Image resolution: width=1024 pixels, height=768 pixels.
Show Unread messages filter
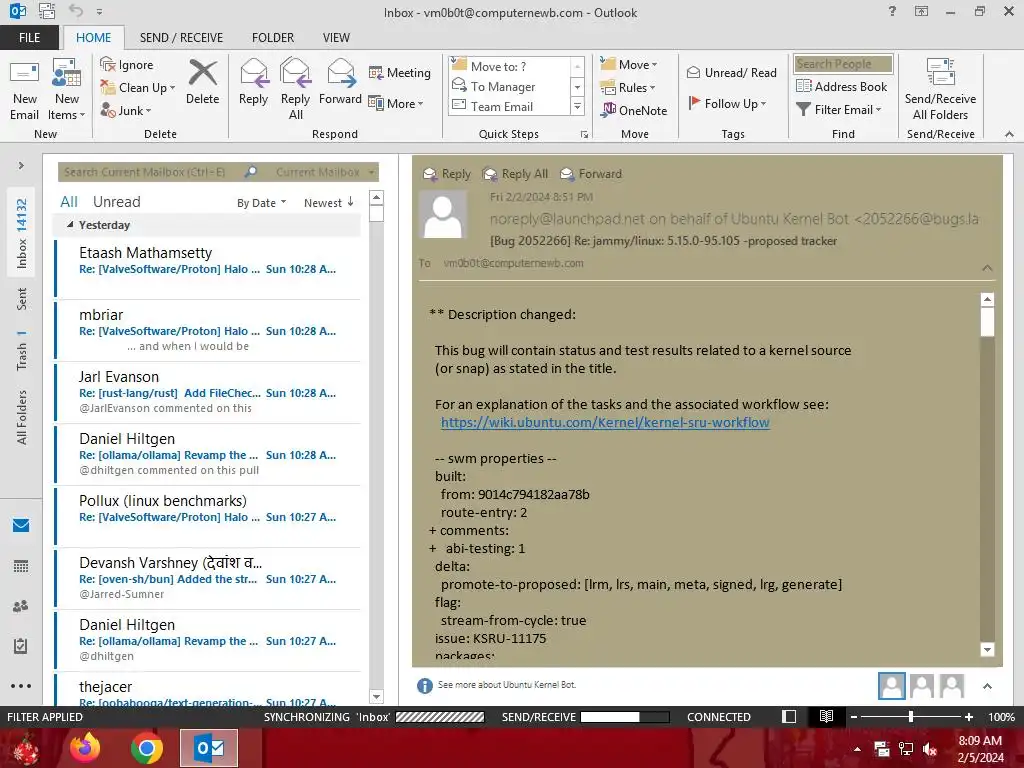(x=116, y=202)
